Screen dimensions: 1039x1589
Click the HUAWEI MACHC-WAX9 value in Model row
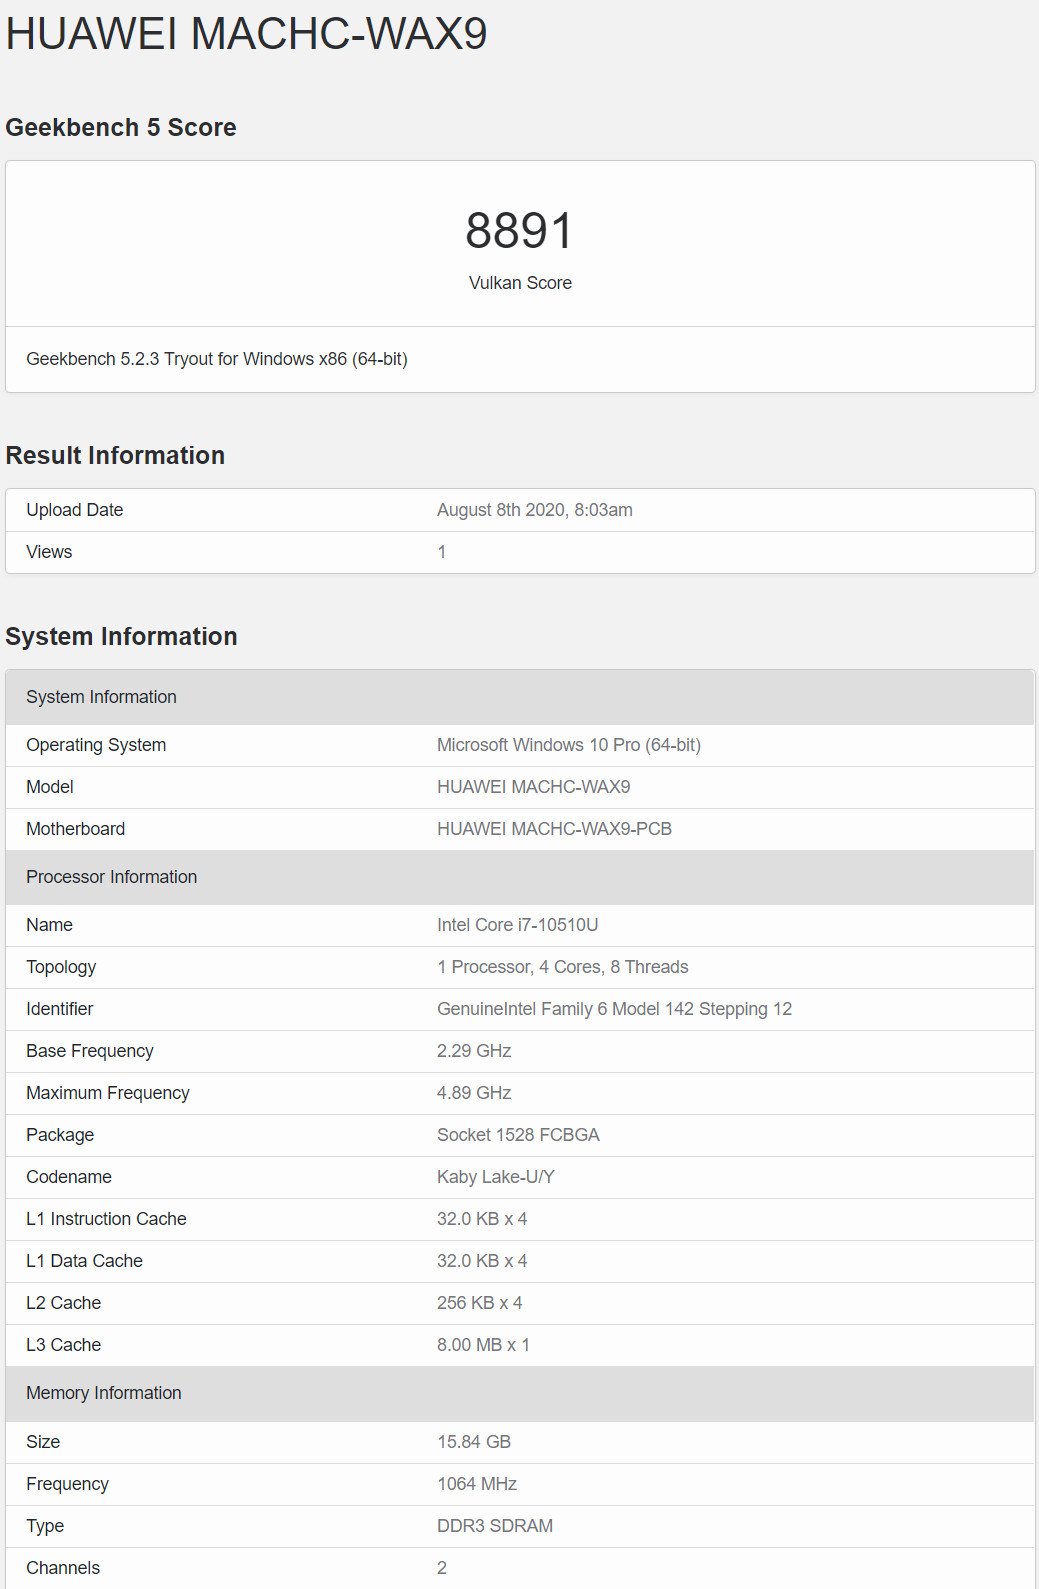[534, 787]
